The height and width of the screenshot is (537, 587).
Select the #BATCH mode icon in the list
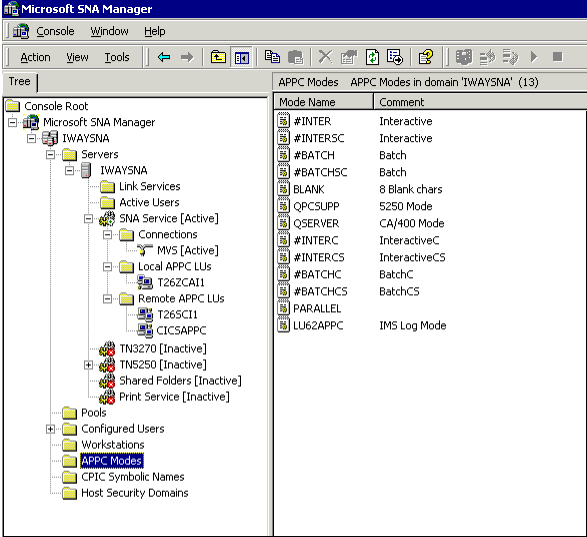coord(283,155)
